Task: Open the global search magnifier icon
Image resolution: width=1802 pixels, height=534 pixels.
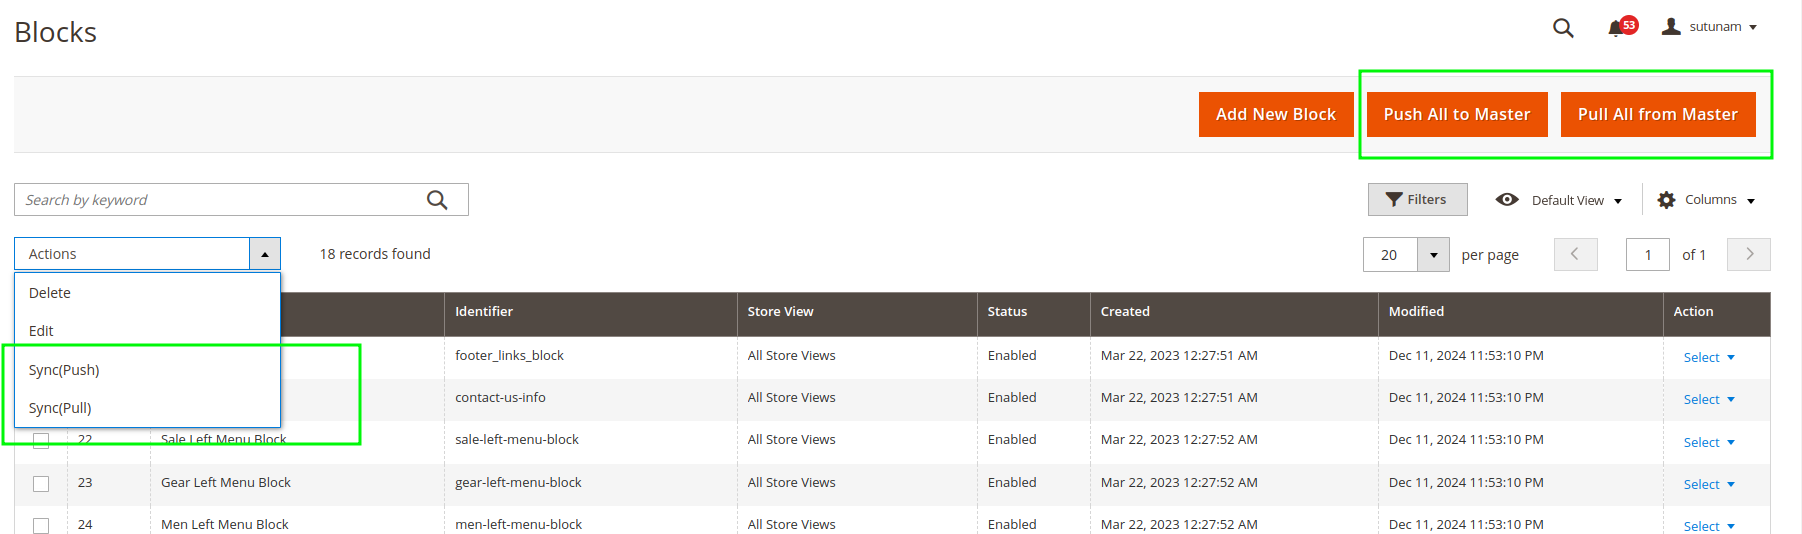Action: [1563, 28]
